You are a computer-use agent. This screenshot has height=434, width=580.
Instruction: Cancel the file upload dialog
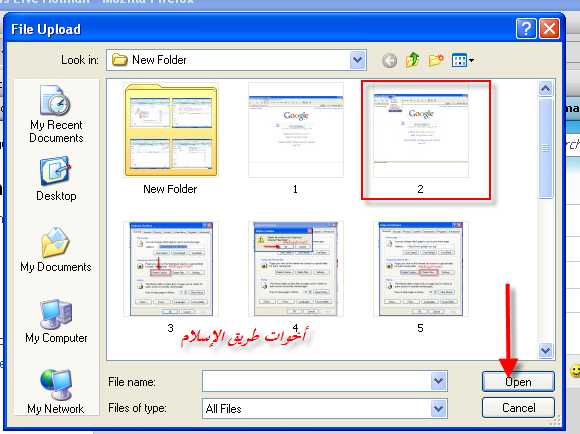pyautogui.click(x=518, y=408)
